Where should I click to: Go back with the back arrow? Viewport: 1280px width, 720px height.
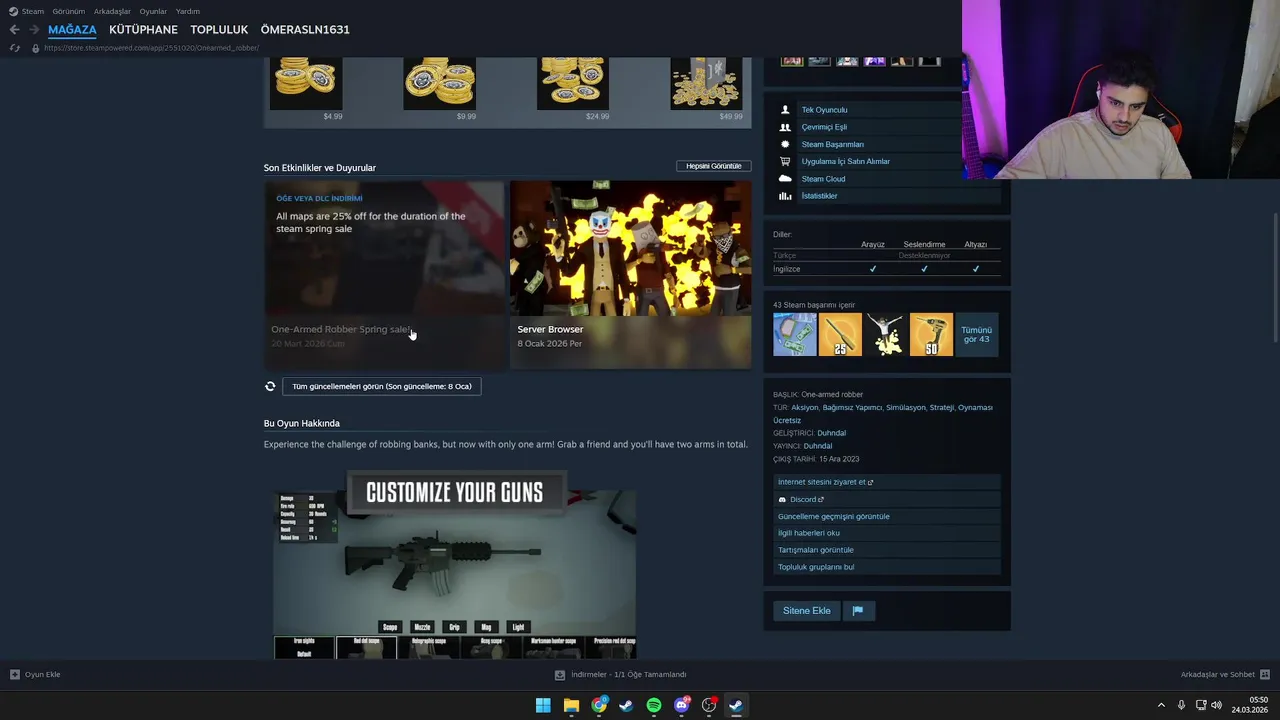[14, 30]
